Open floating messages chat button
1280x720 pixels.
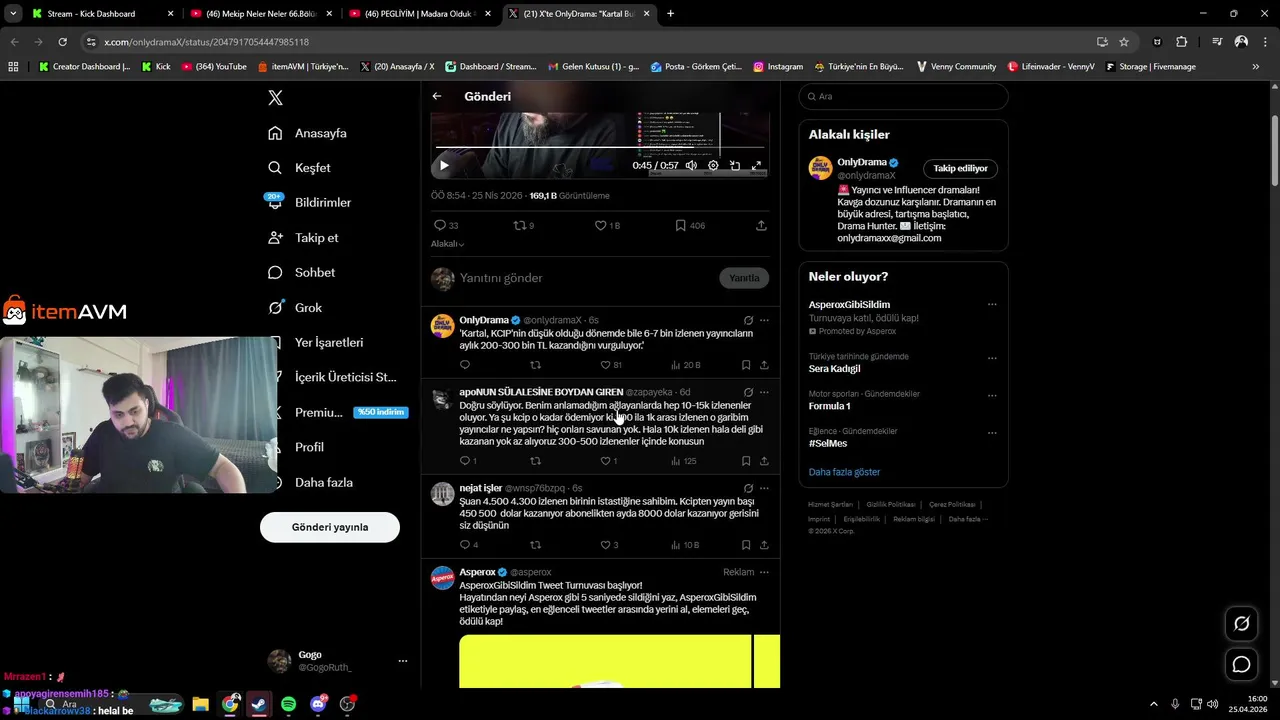(x=1241, y=664)
